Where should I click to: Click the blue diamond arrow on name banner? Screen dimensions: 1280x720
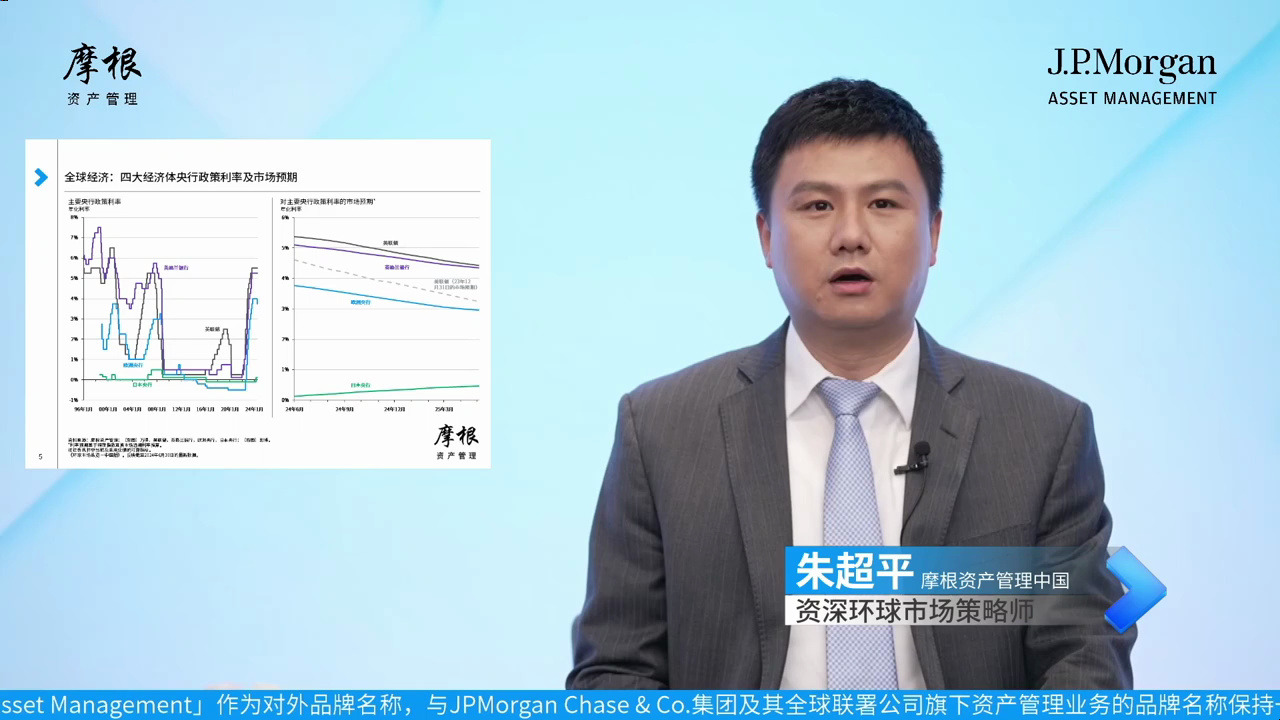[x=1135, y=589]
